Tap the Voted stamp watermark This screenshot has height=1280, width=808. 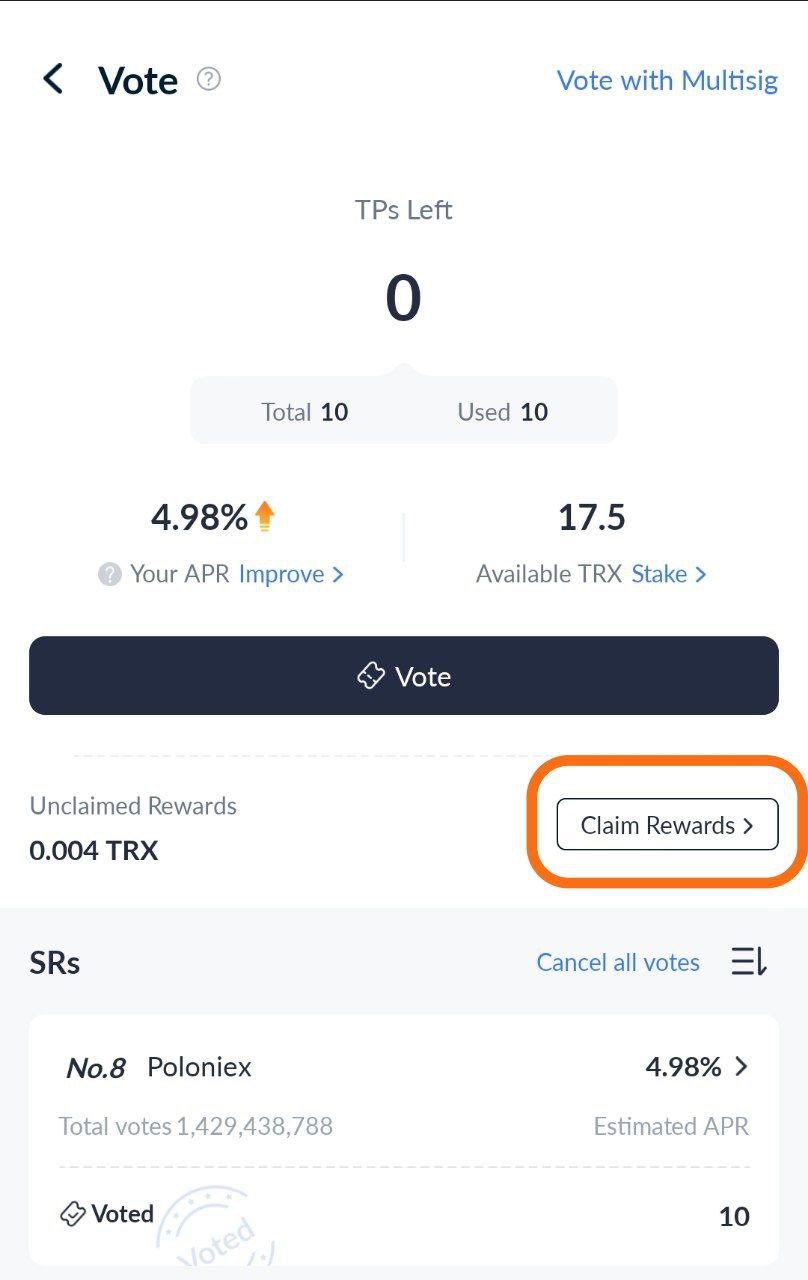coord(213,1228)
